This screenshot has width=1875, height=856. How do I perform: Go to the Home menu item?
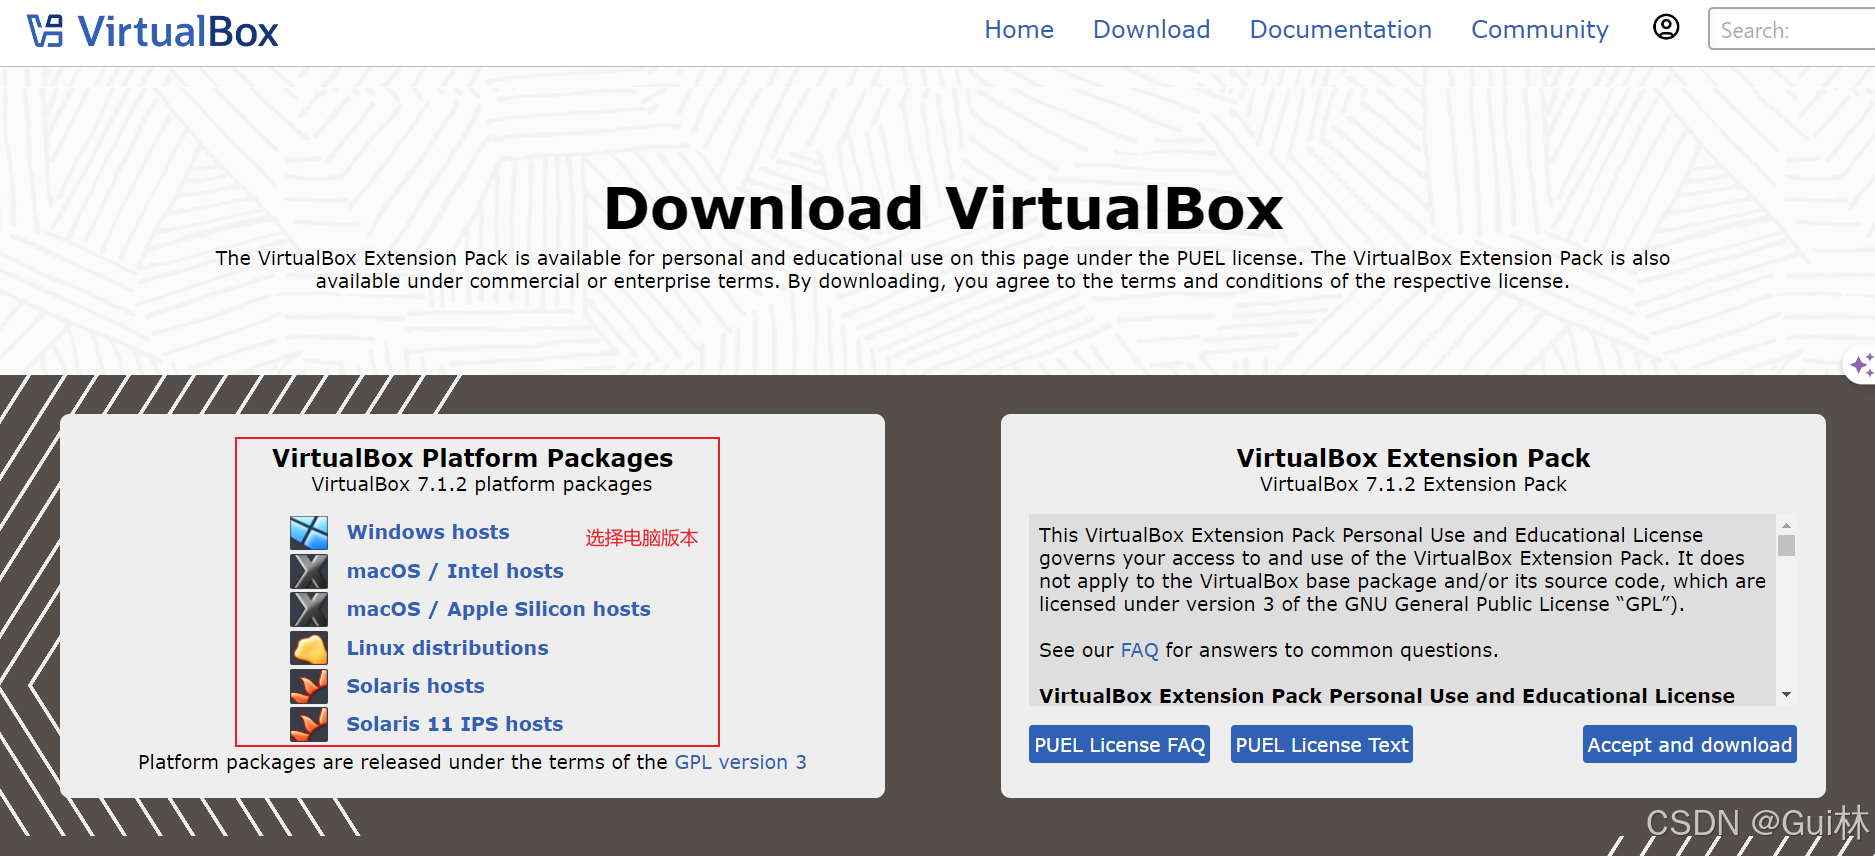tap(1019, 30)
